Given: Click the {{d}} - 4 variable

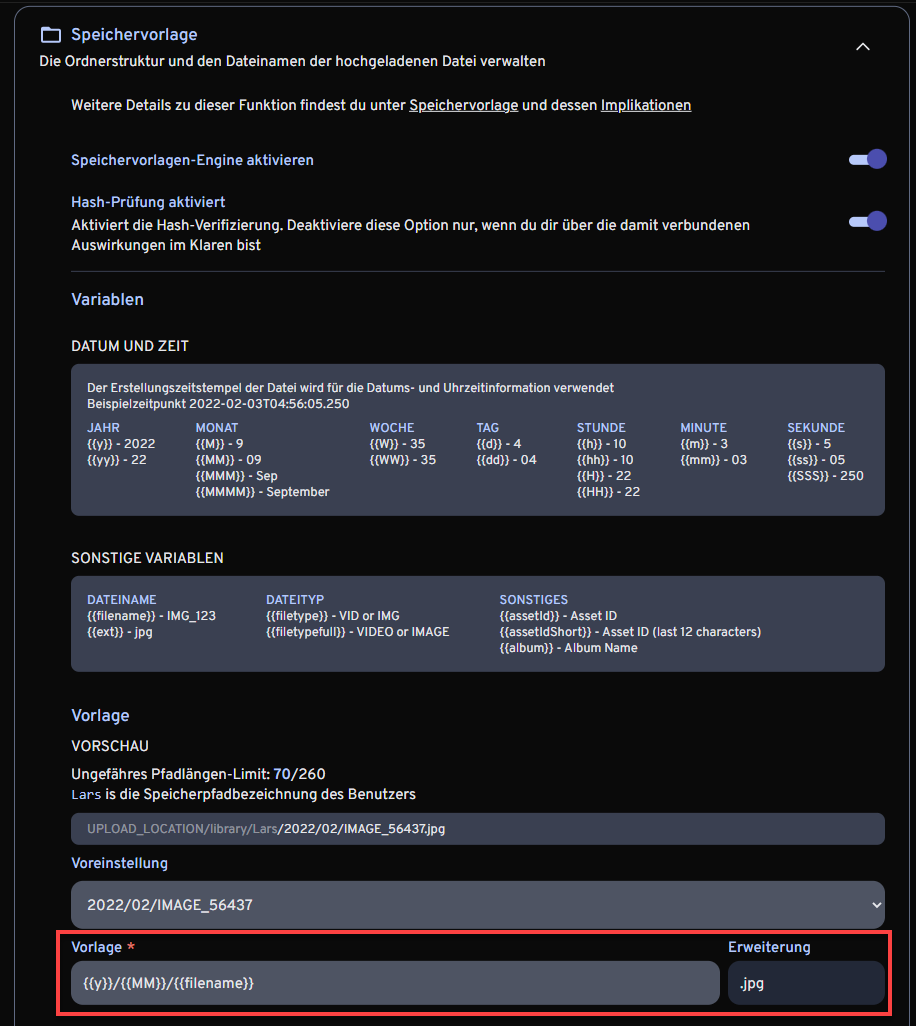Looking at the screenshot, I should click(499, 444).
